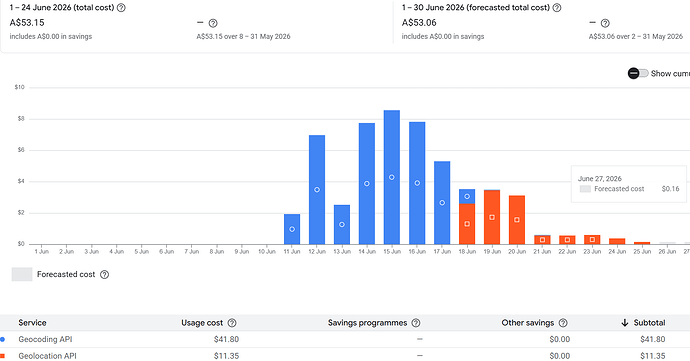
Task: Open help icon next to total cost heading
Action: pos(121,7)
